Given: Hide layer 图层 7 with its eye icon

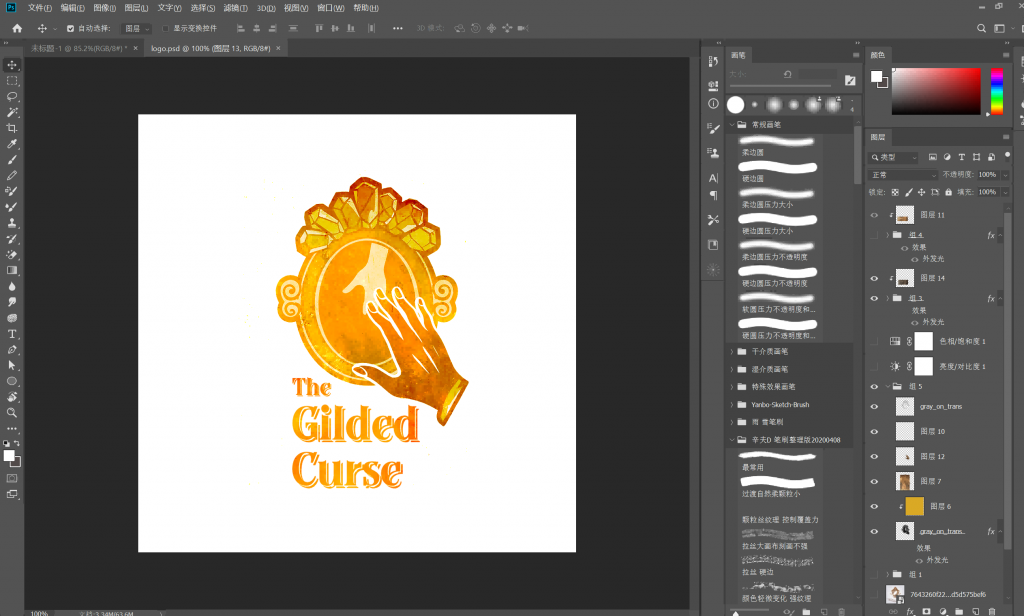Looking at the screenshot, I should click(874, 481).
